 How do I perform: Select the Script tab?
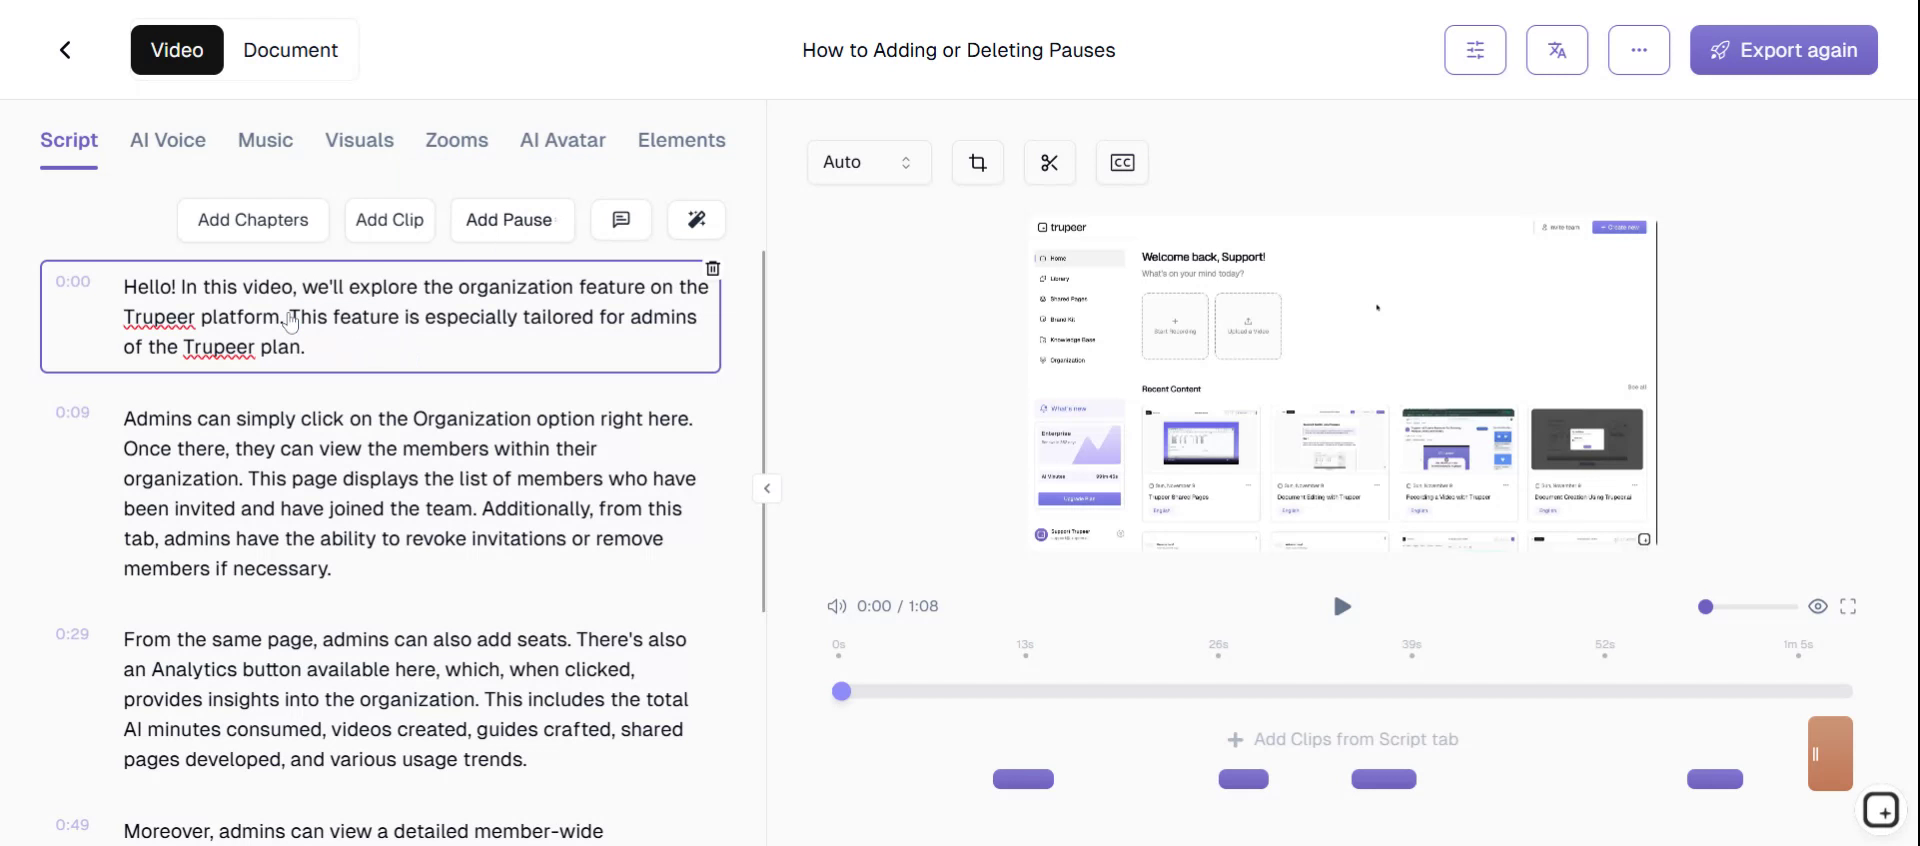click(69, 140)
